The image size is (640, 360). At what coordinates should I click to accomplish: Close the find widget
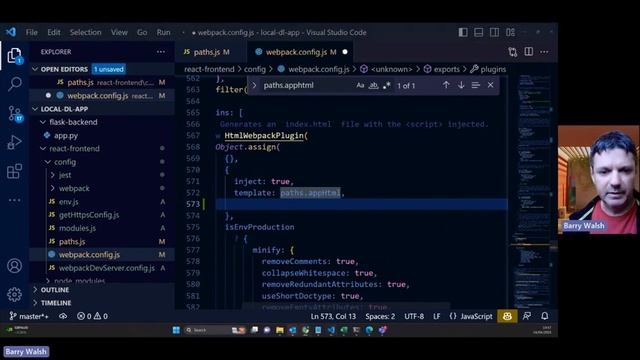tap(490, 85)
